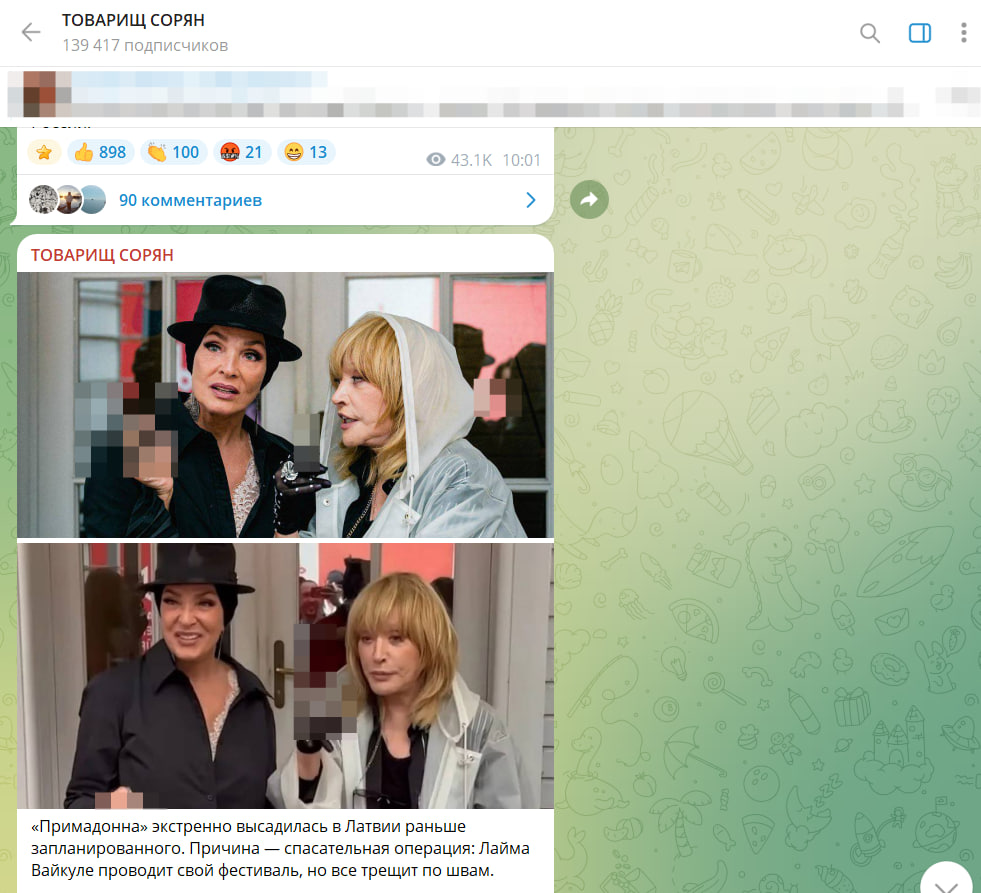Click the commenter avatars beside 90 комментариев

(x=68, y=200)
